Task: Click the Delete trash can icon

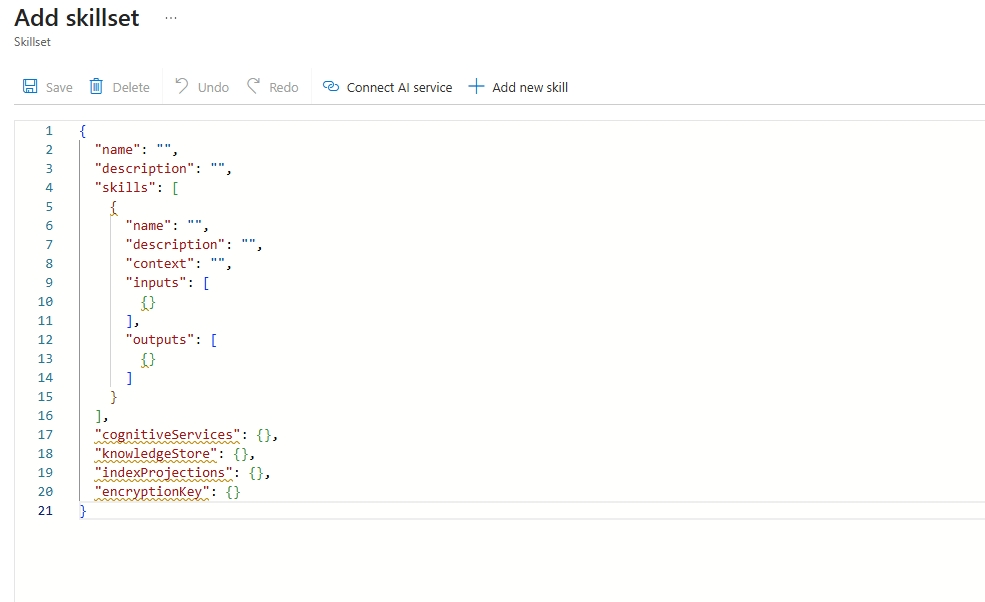Action: point(98,87)
